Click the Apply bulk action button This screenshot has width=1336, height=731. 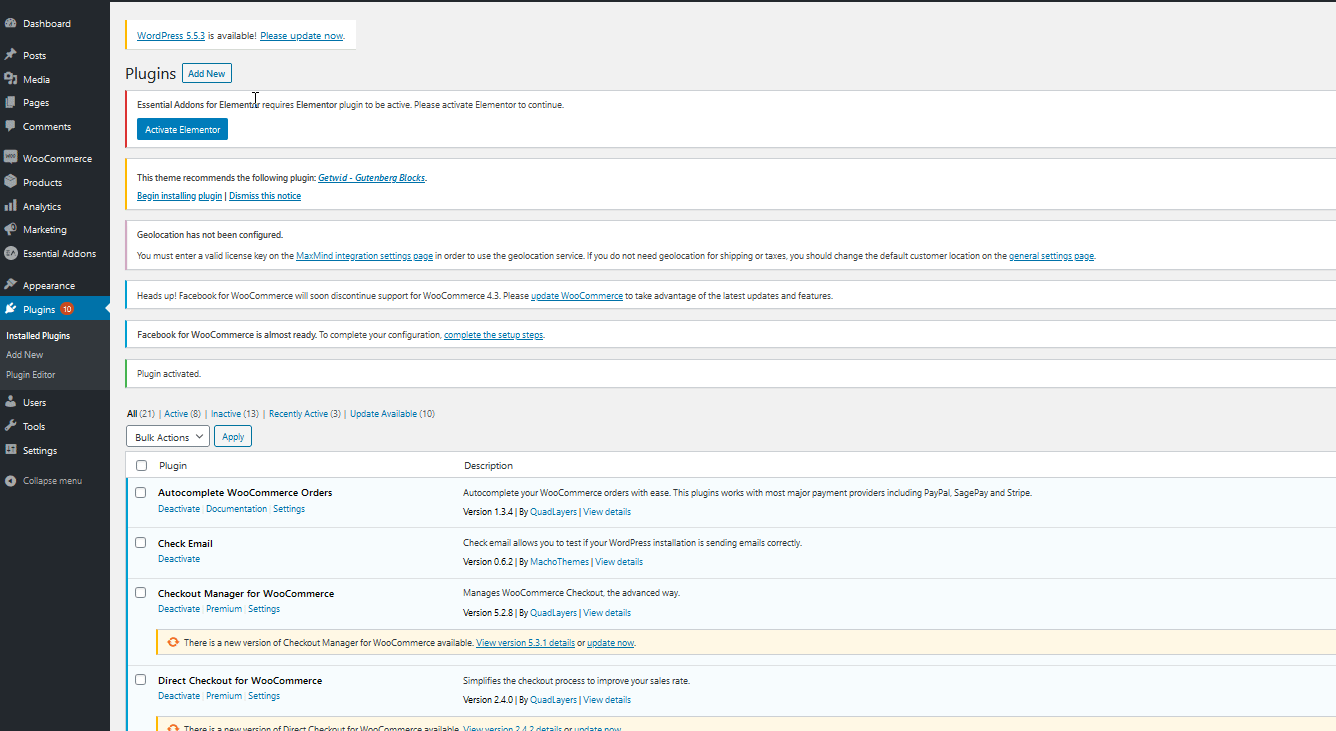pos(233,437)
